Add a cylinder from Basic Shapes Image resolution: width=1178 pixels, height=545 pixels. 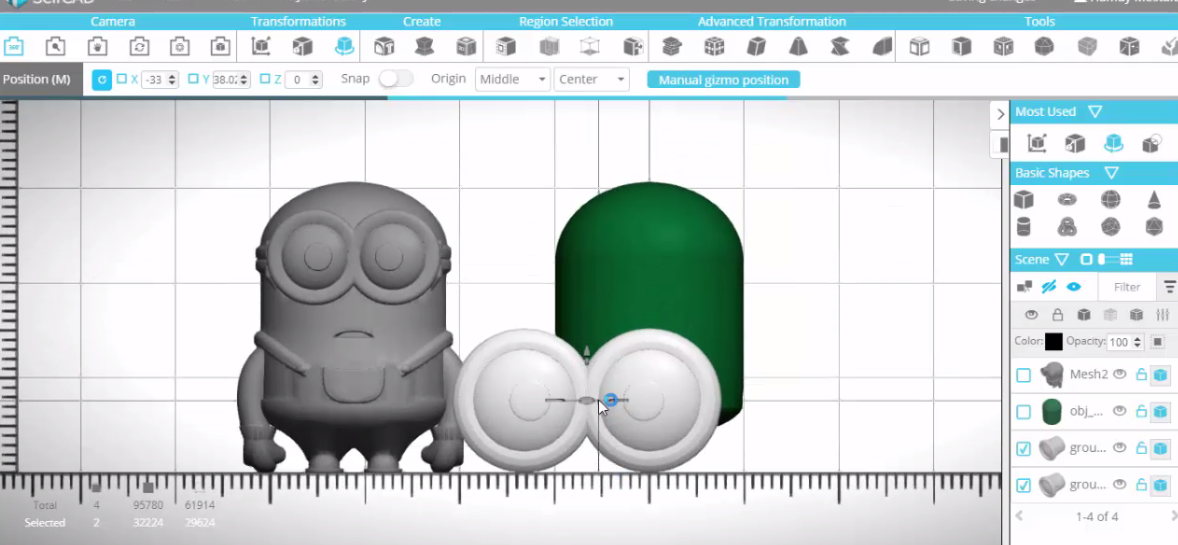1023,226
